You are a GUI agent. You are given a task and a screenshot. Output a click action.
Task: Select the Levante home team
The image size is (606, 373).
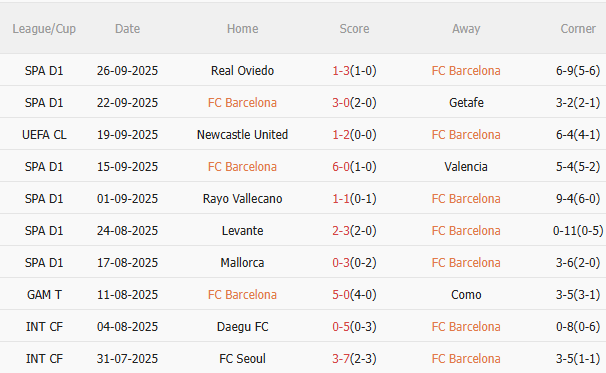tap(242, 231)
